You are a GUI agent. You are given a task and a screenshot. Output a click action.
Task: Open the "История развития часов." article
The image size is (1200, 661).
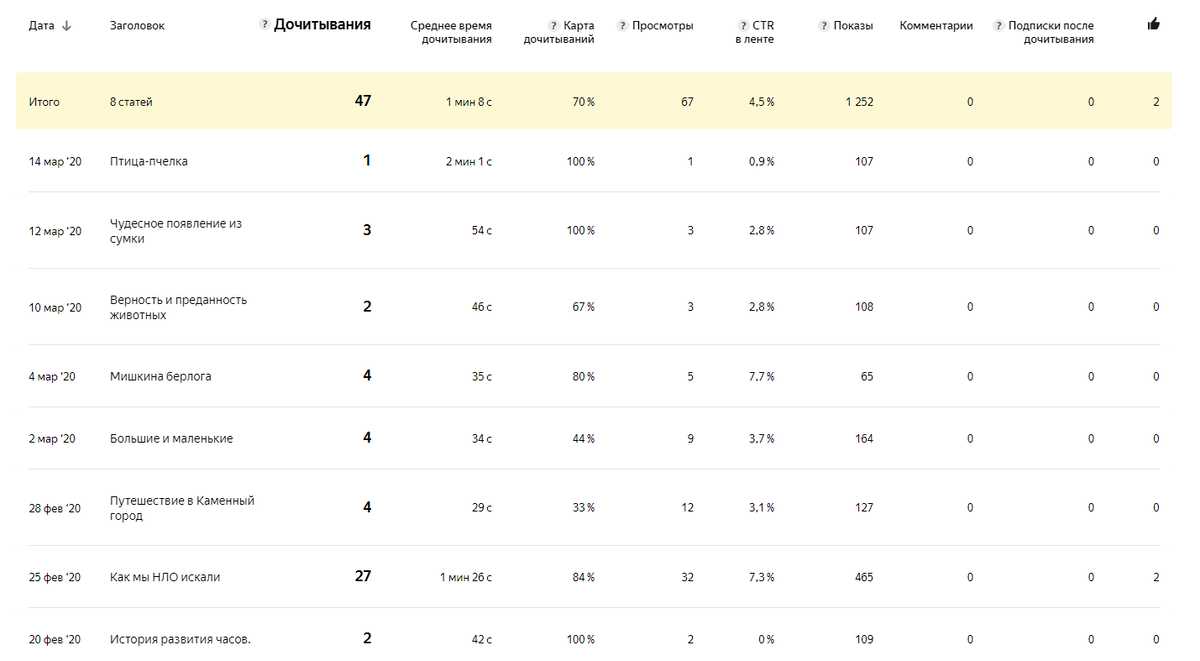180,640
